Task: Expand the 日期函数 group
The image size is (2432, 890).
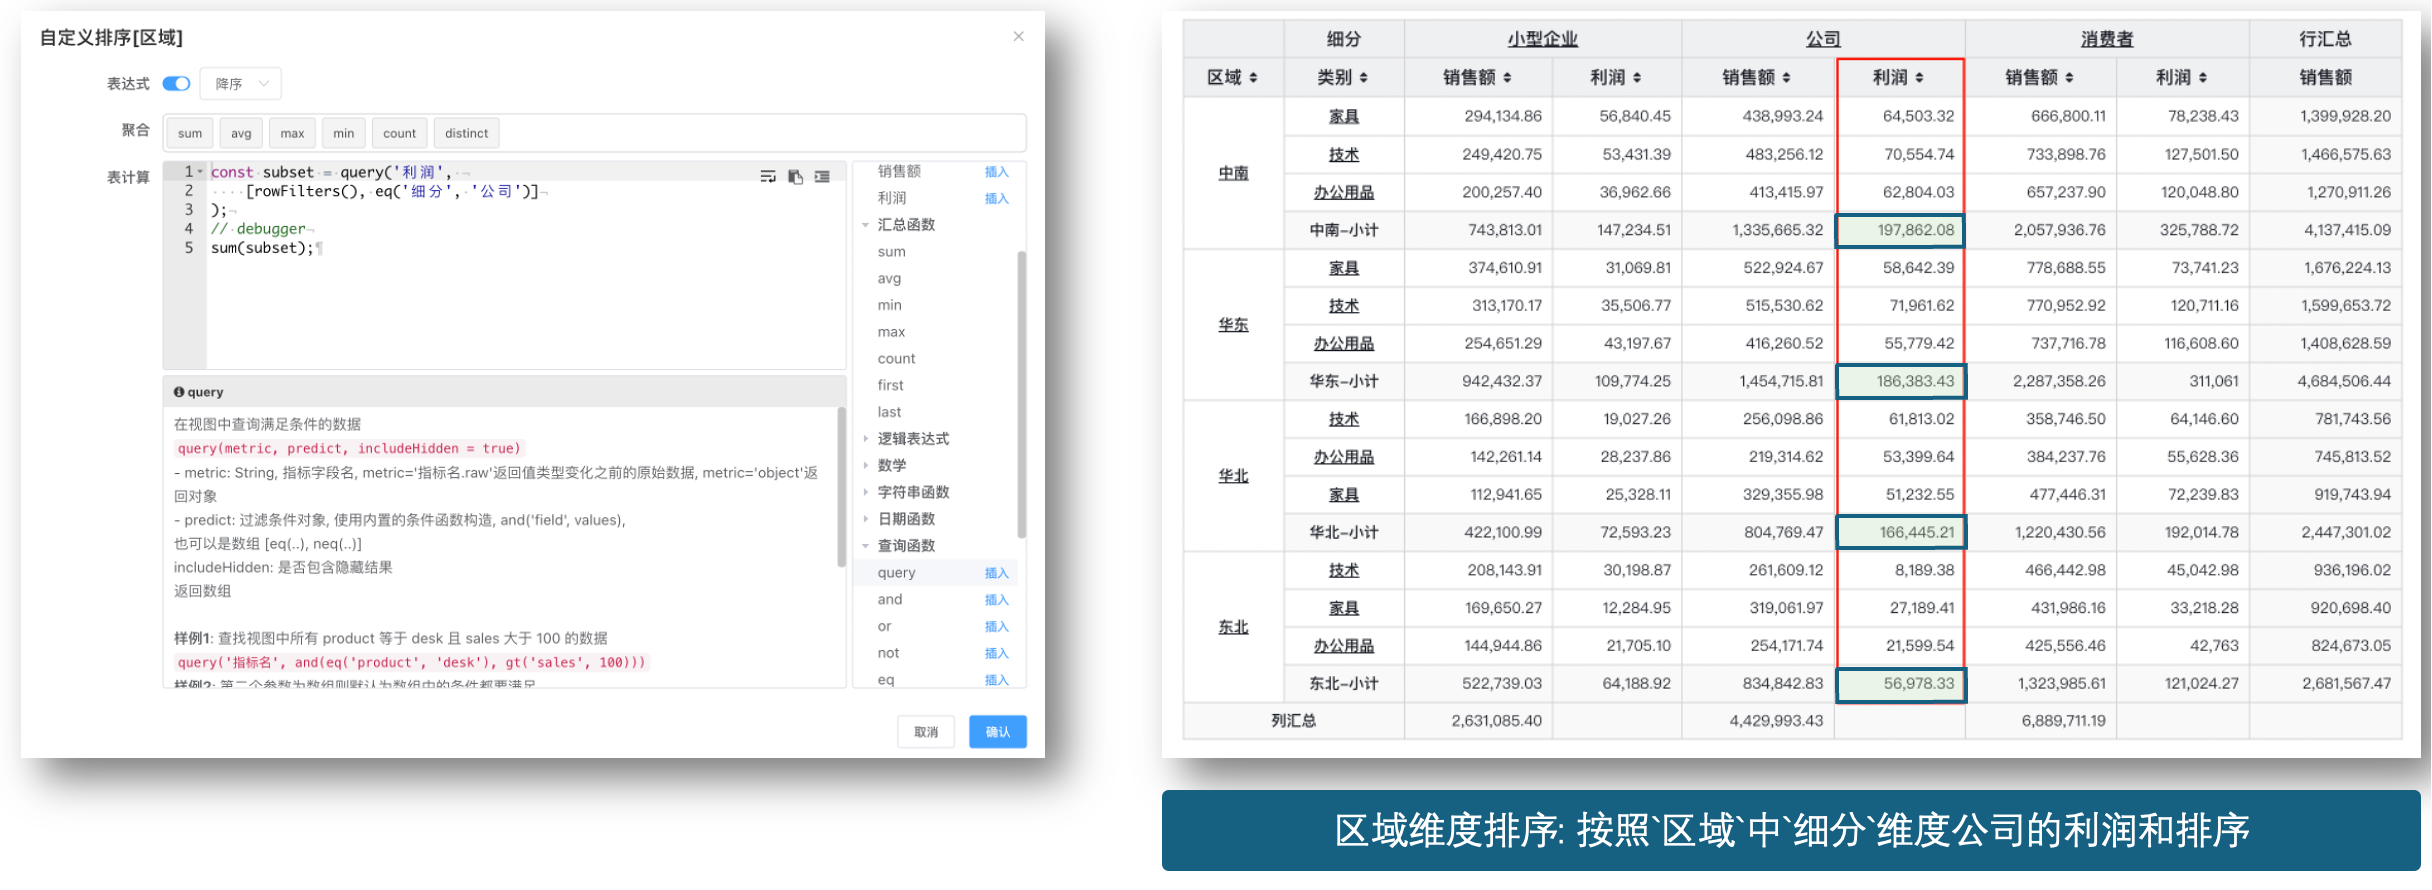Action: coord(865,519)
